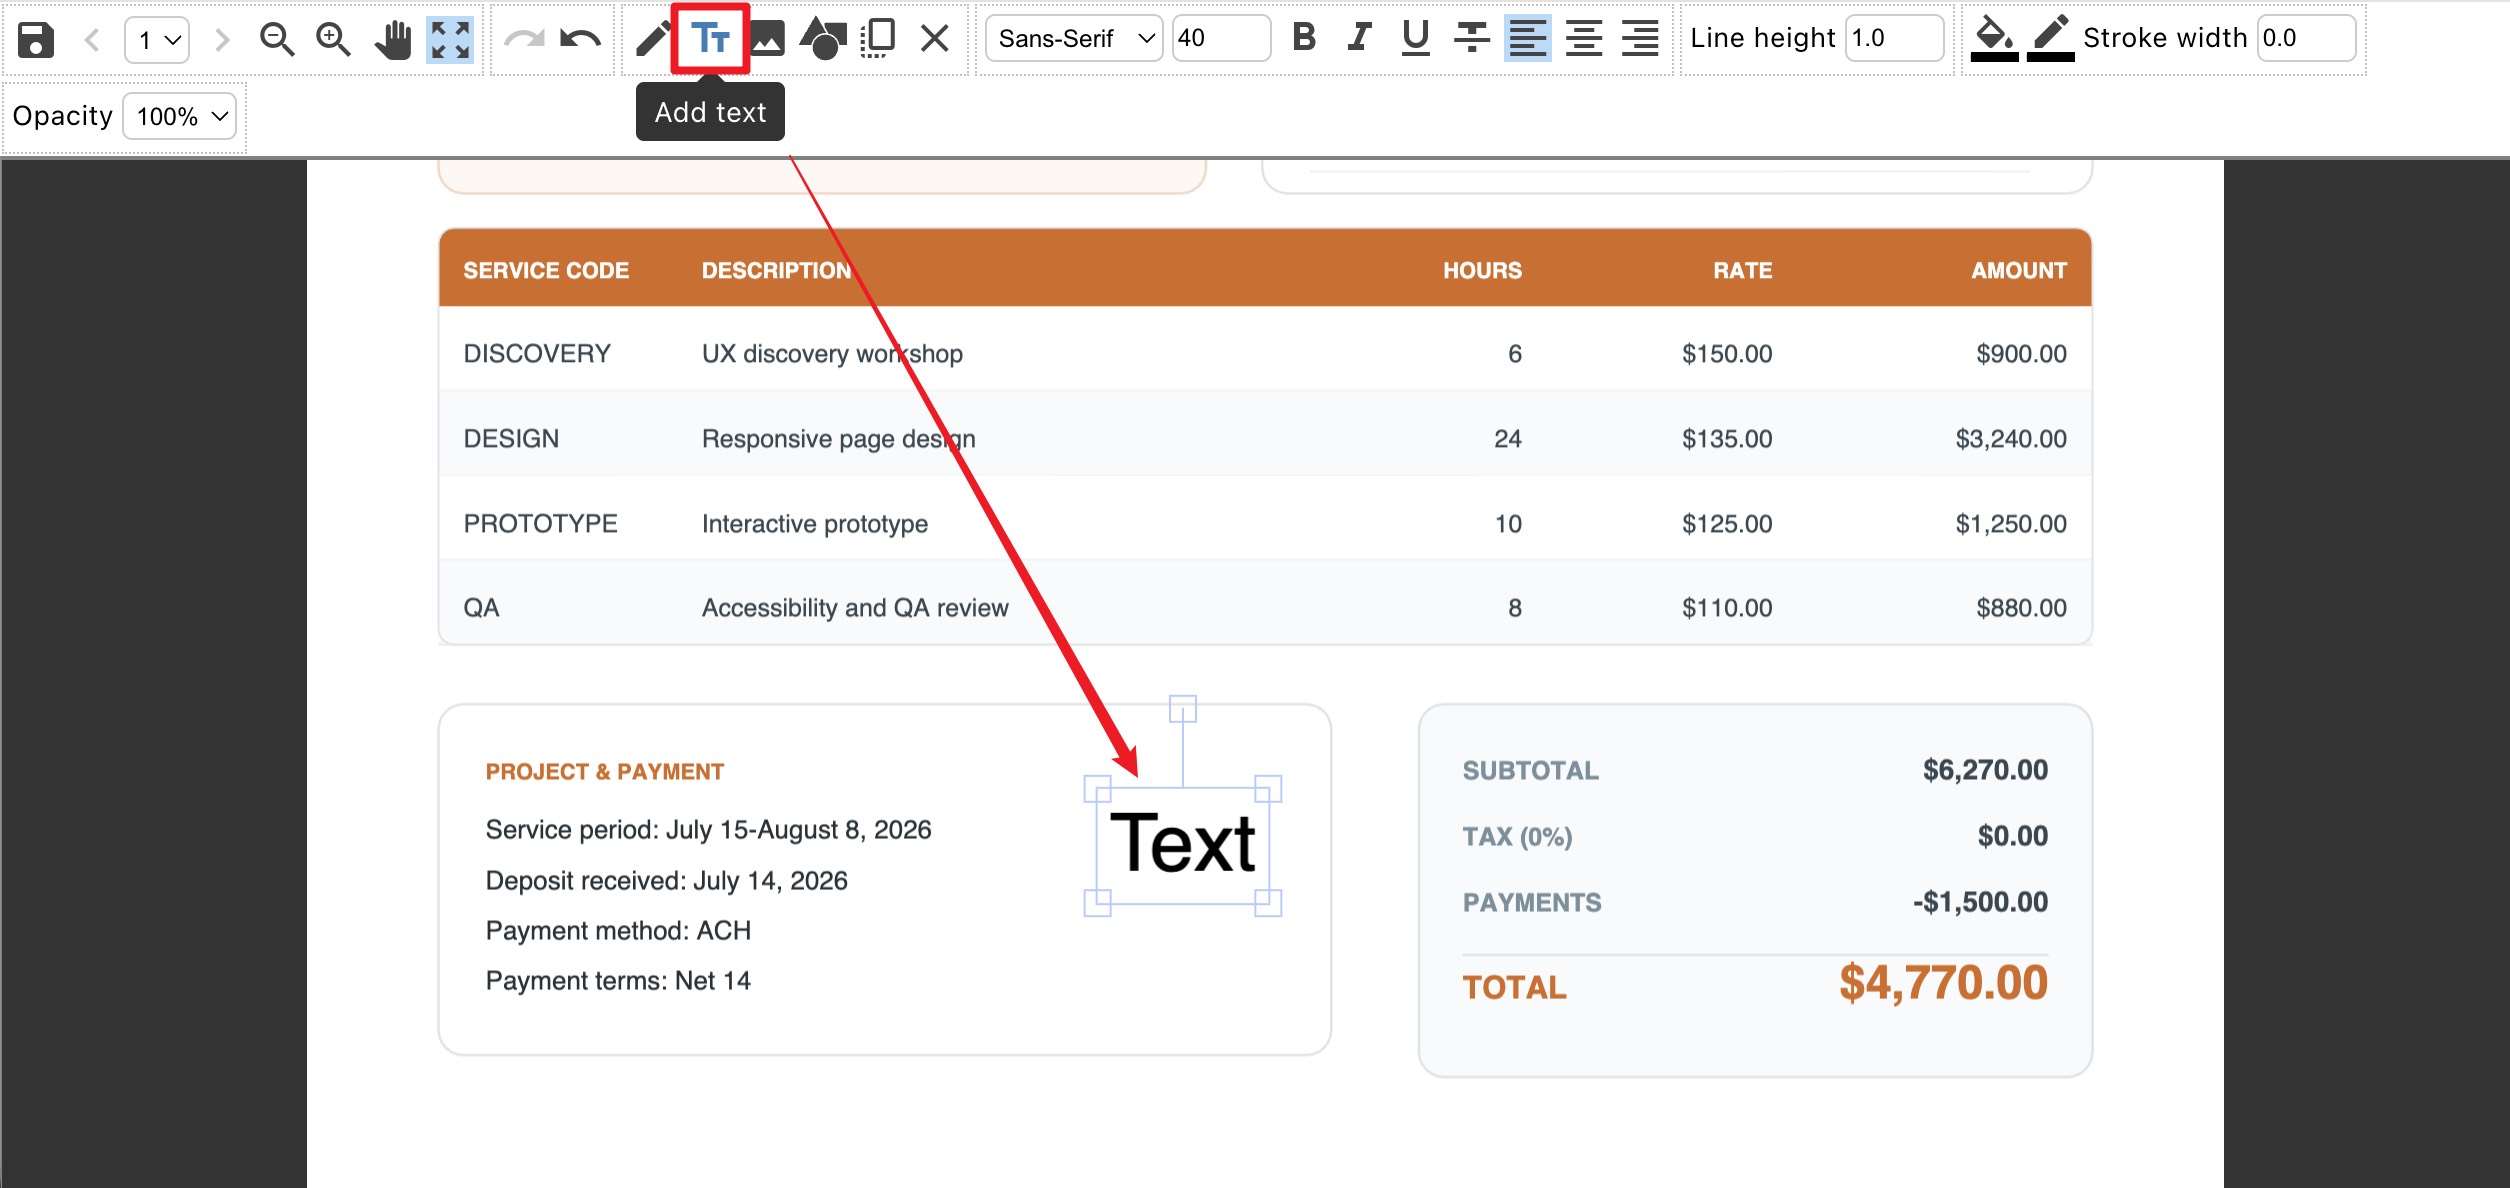Toggle strikethrough formatting
This screenshot has height=1188, width=2510.
tap(1471, 38)
